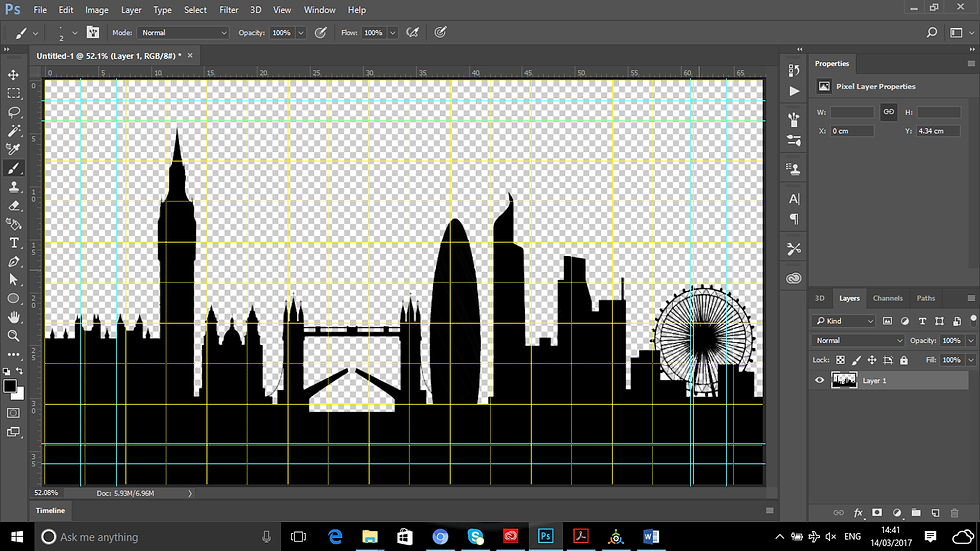Filter layers by type layers
The height and width of the screenshot is (551, 980).
point(922,321)
